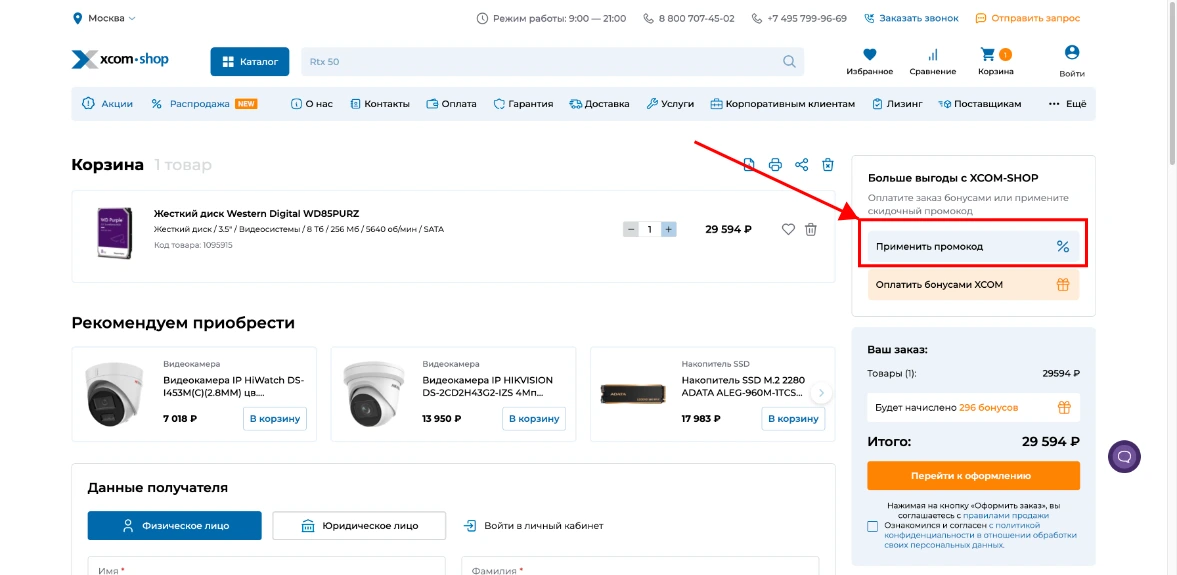
Task: Expand the Ещё menu
Action: 1067,104
